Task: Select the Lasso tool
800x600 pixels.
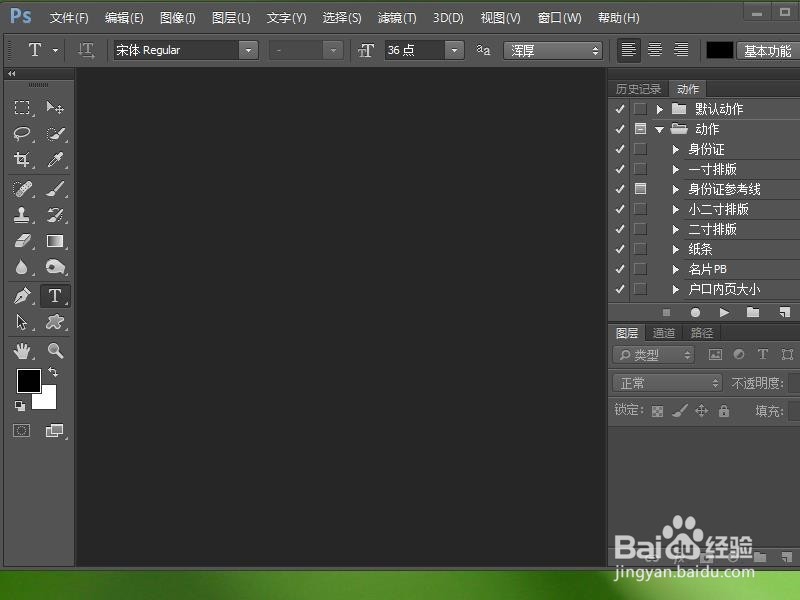Action: pos(21,134)
